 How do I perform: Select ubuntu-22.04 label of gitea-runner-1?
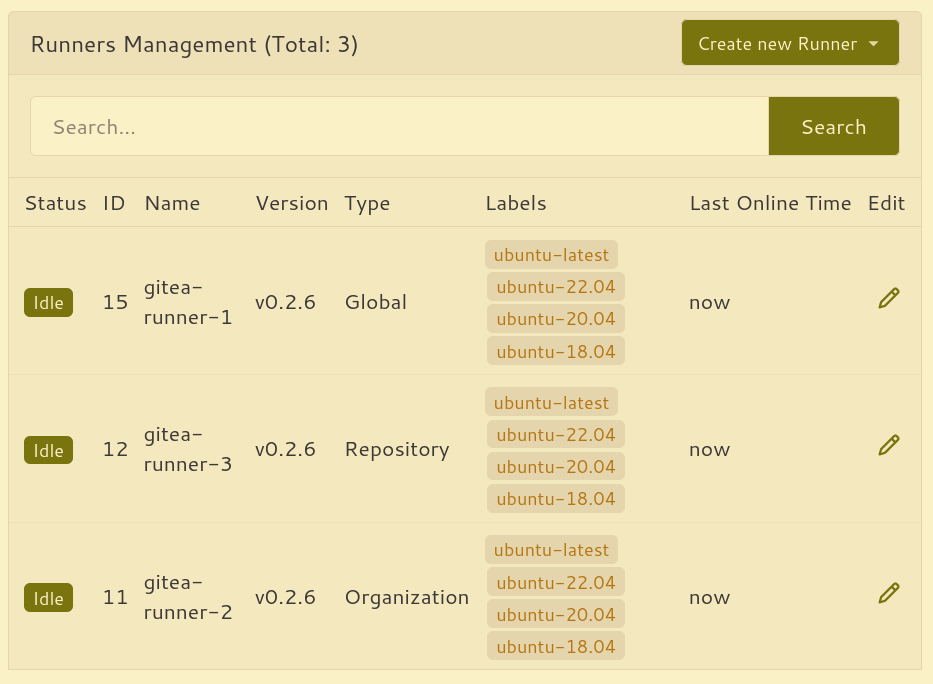(555, 287)
